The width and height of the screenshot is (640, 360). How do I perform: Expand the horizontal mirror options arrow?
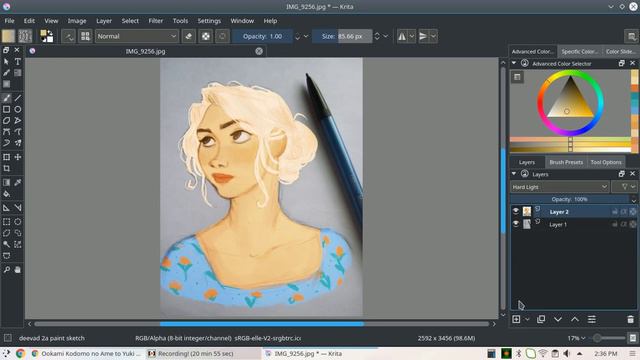412,36
